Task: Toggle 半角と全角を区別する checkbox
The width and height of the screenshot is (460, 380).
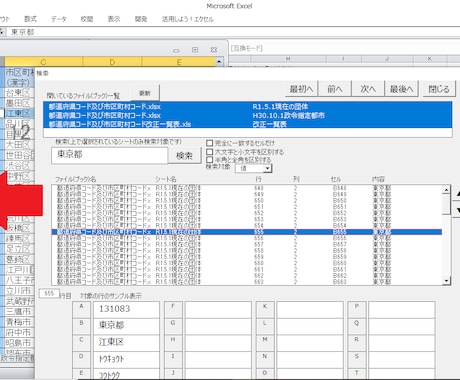Action: click(x=210, y=160)
